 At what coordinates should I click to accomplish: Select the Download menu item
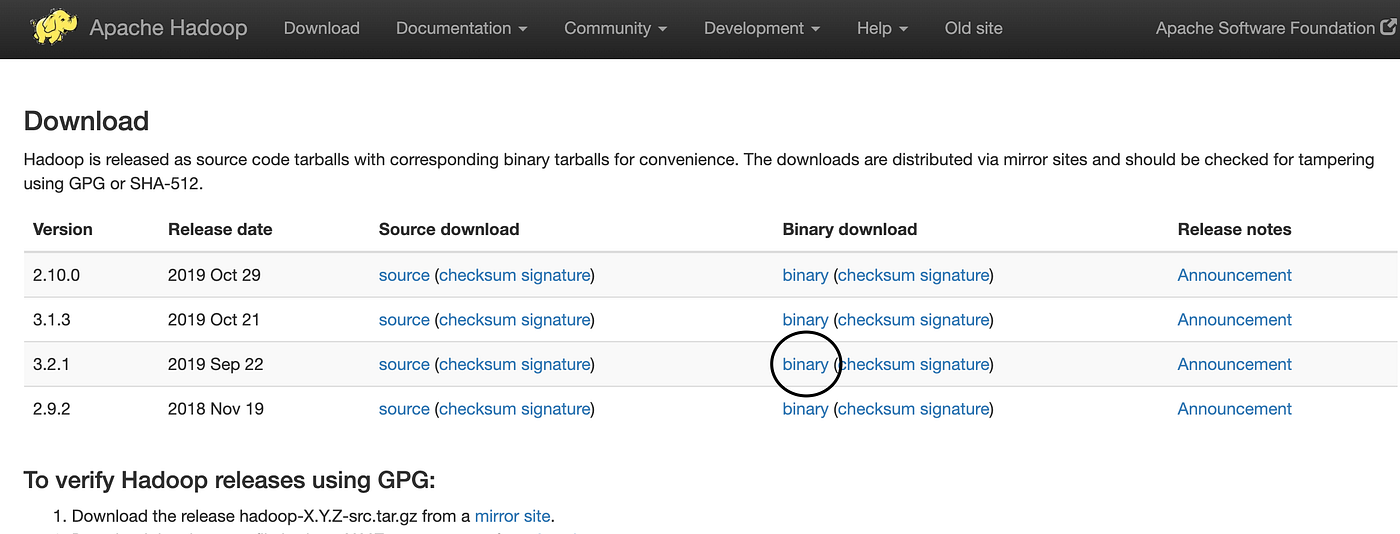click(322, 28)
